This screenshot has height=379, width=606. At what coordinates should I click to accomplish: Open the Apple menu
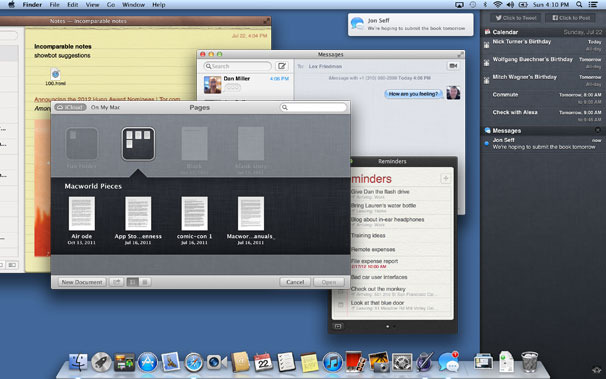pos(11,5)
